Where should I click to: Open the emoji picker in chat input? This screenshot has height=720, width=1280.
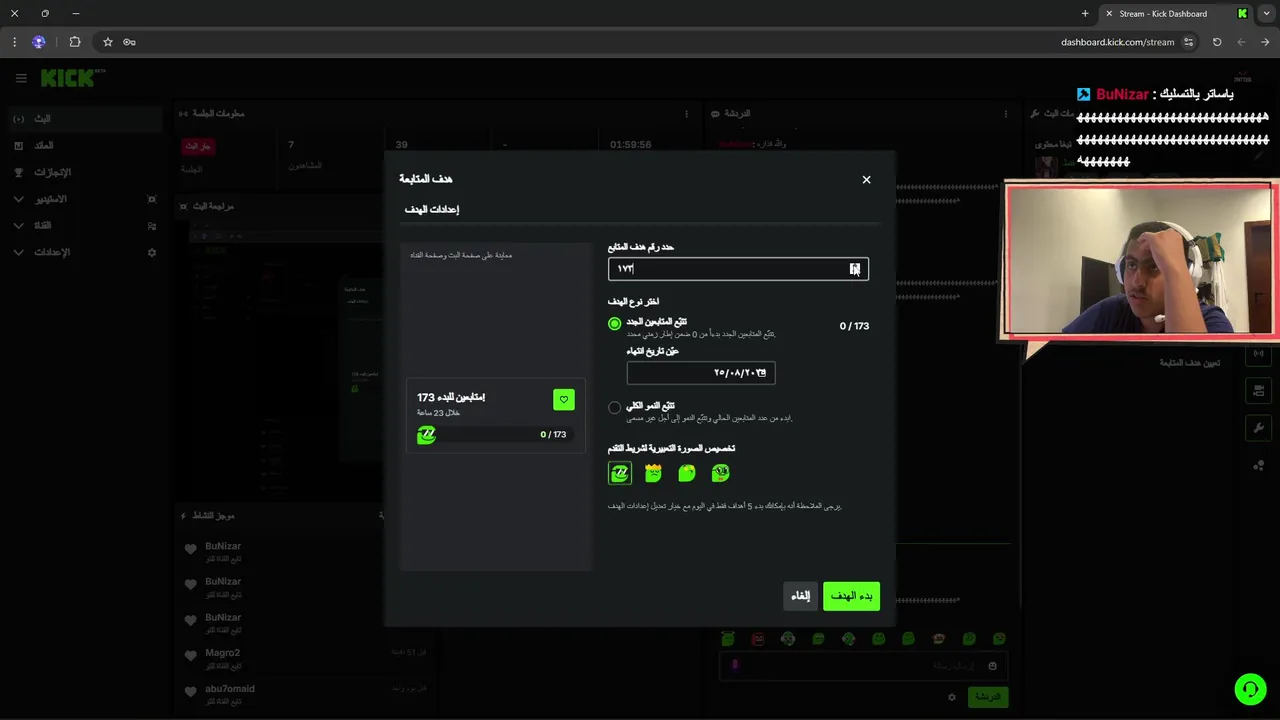[992, 666]
